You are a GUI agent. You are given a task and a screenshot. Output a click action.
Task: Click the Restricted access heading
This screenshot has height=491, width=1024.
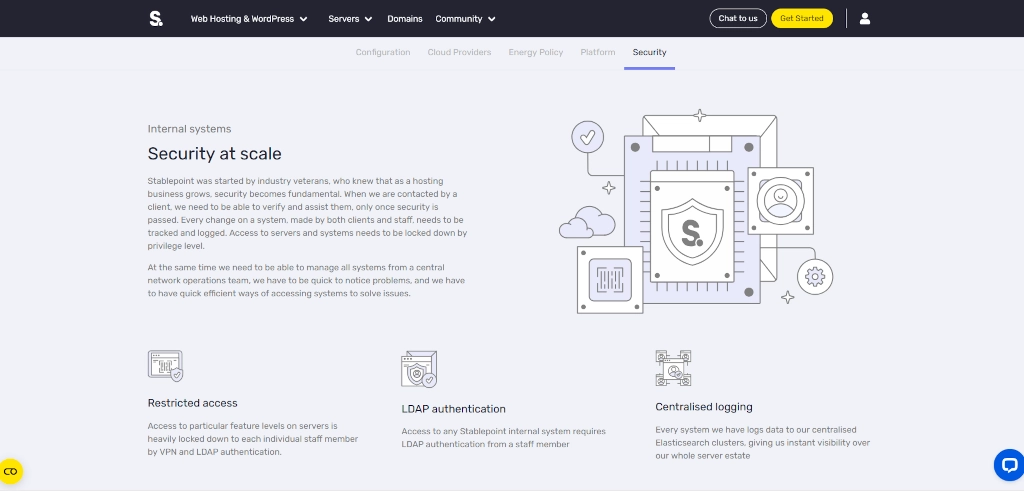tap(193, 403)
